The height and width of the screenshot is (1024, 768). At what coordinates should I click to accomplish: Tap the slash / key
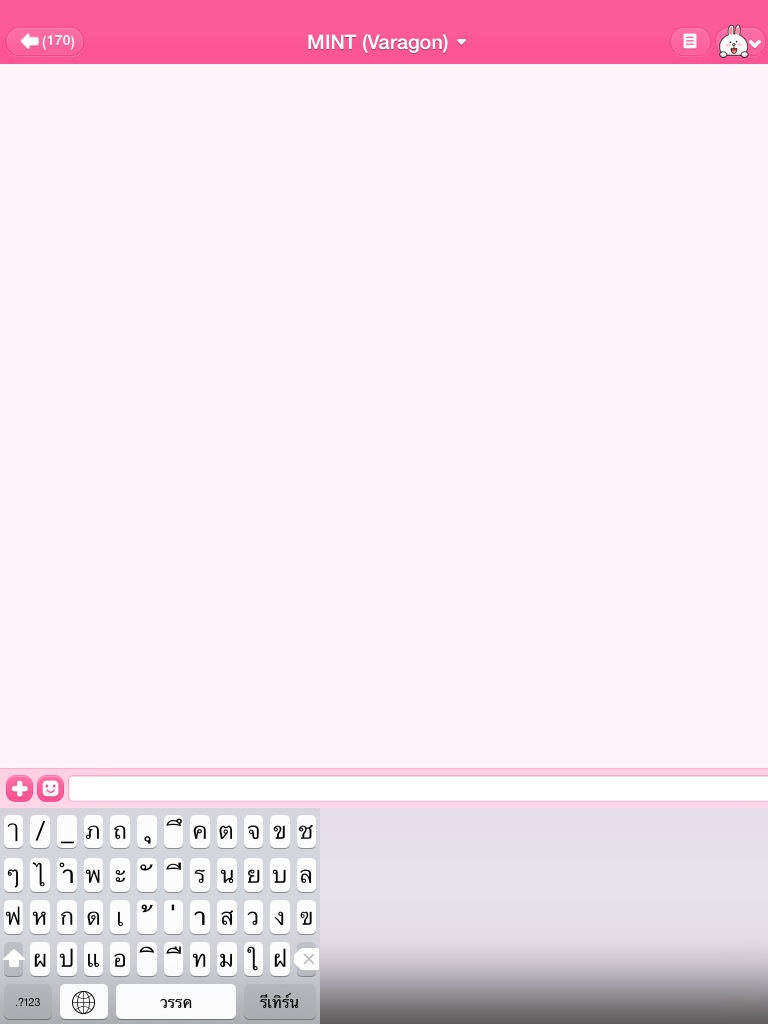click(x=40, y=831)
